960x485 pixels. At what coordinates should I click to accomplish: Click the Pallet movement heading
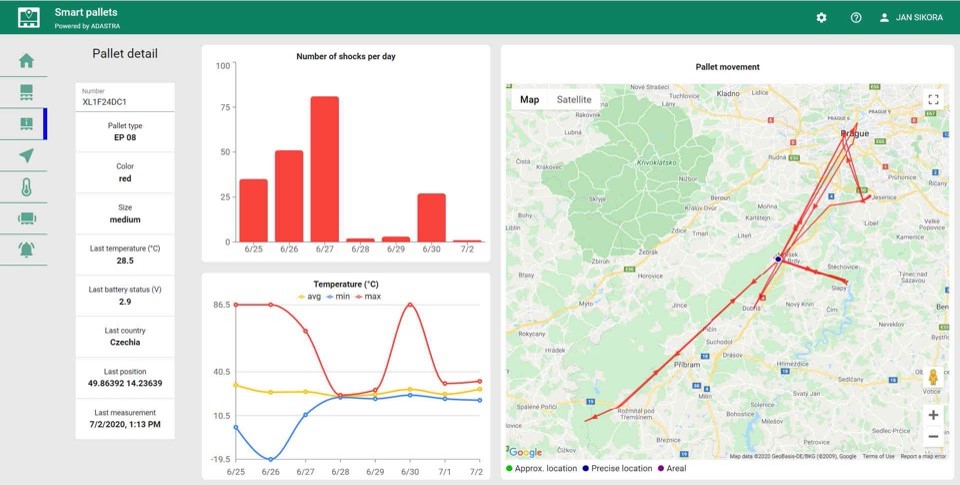(x=727, y=67)
